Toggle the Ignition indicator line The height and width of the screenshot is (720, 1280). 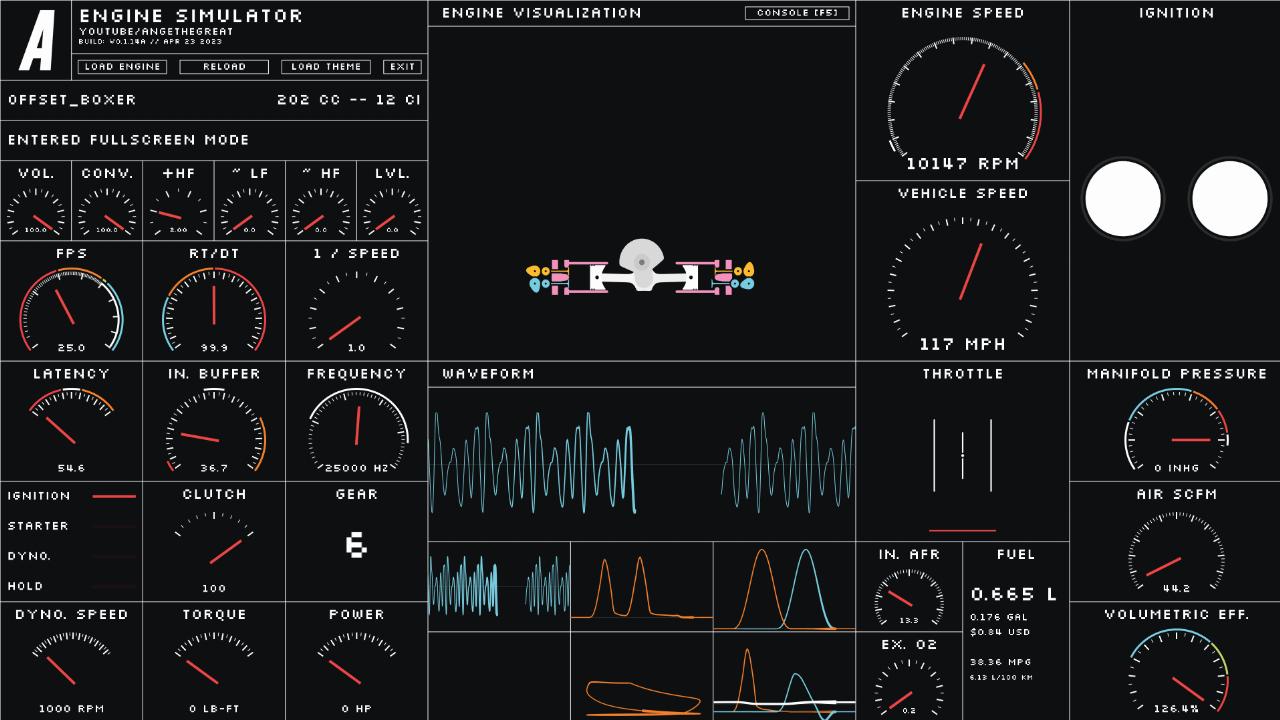click(x=114, y=496)
